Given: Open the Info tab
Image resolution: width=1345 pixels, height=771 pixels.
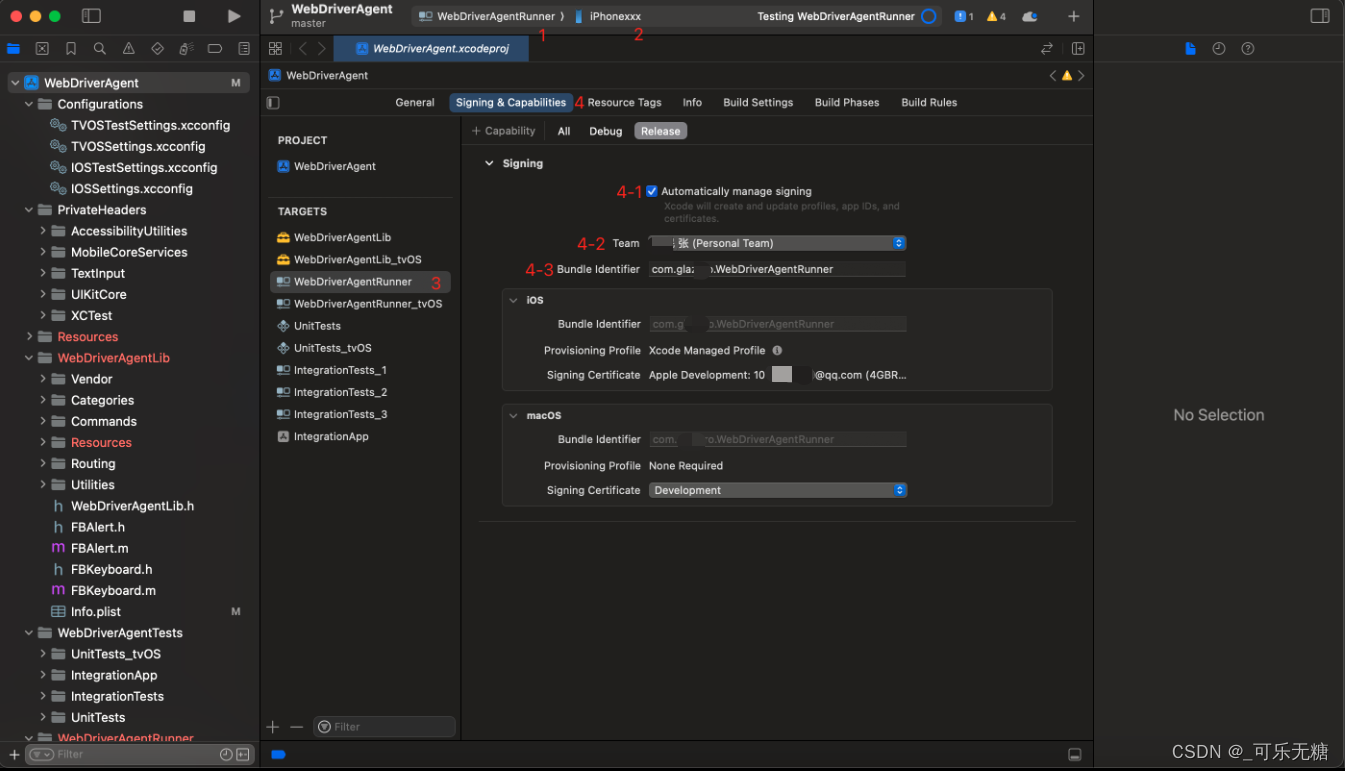Looking at the screenshot, I should pos(692,102).
